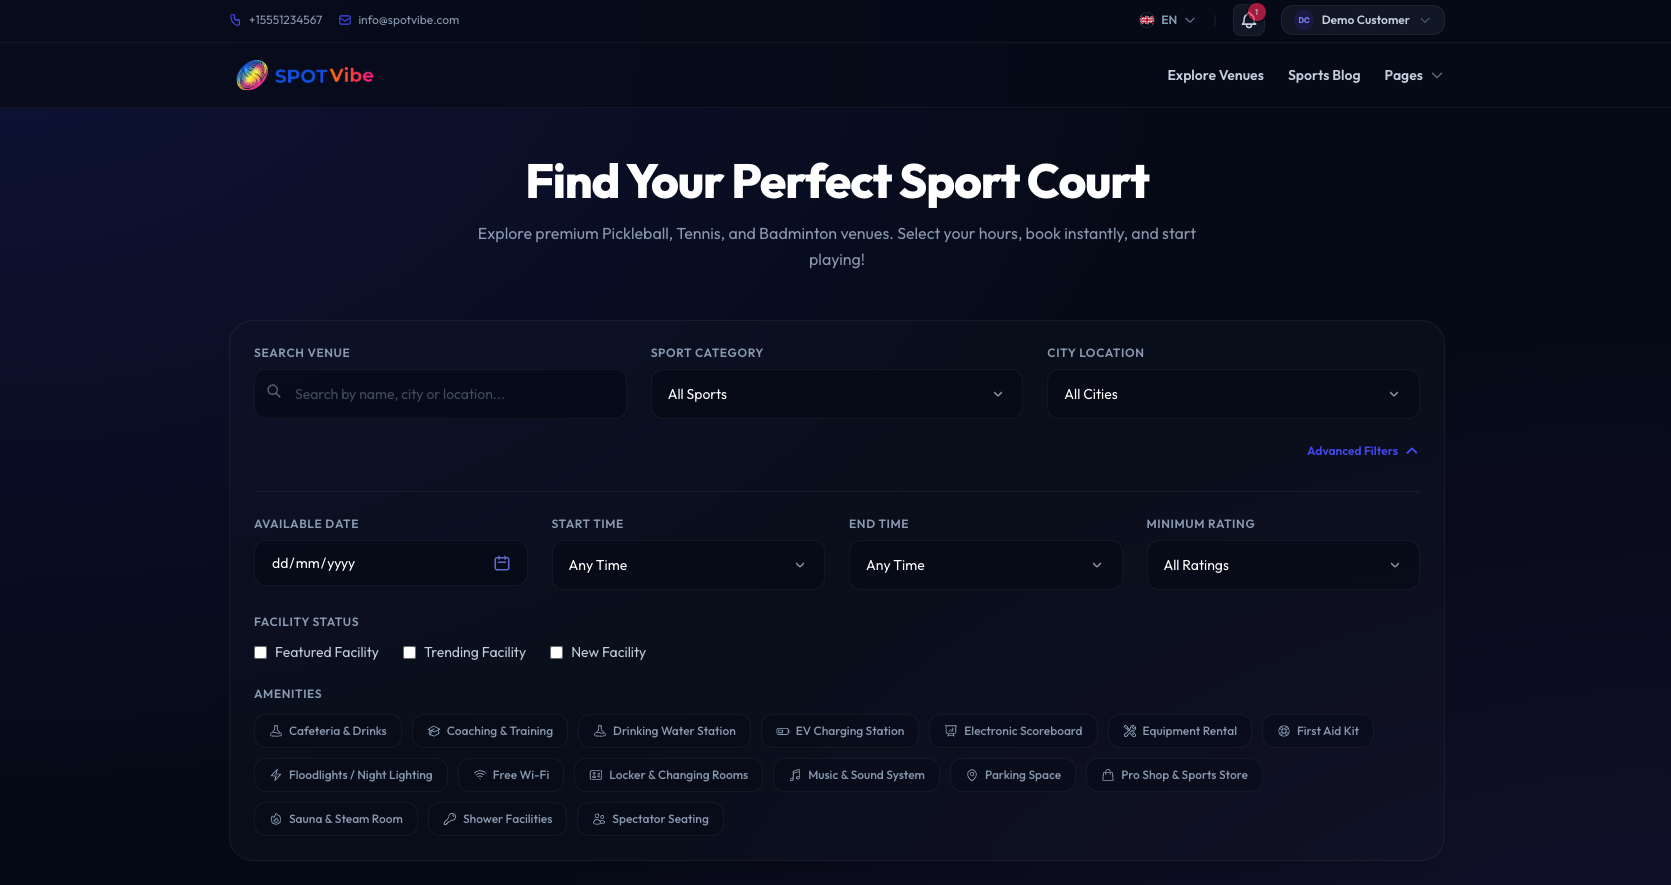Viewport: 1671px width, 885px height.
Task: Select the Locker & Changing Rooms amenity
Action: tap(668, 775)
